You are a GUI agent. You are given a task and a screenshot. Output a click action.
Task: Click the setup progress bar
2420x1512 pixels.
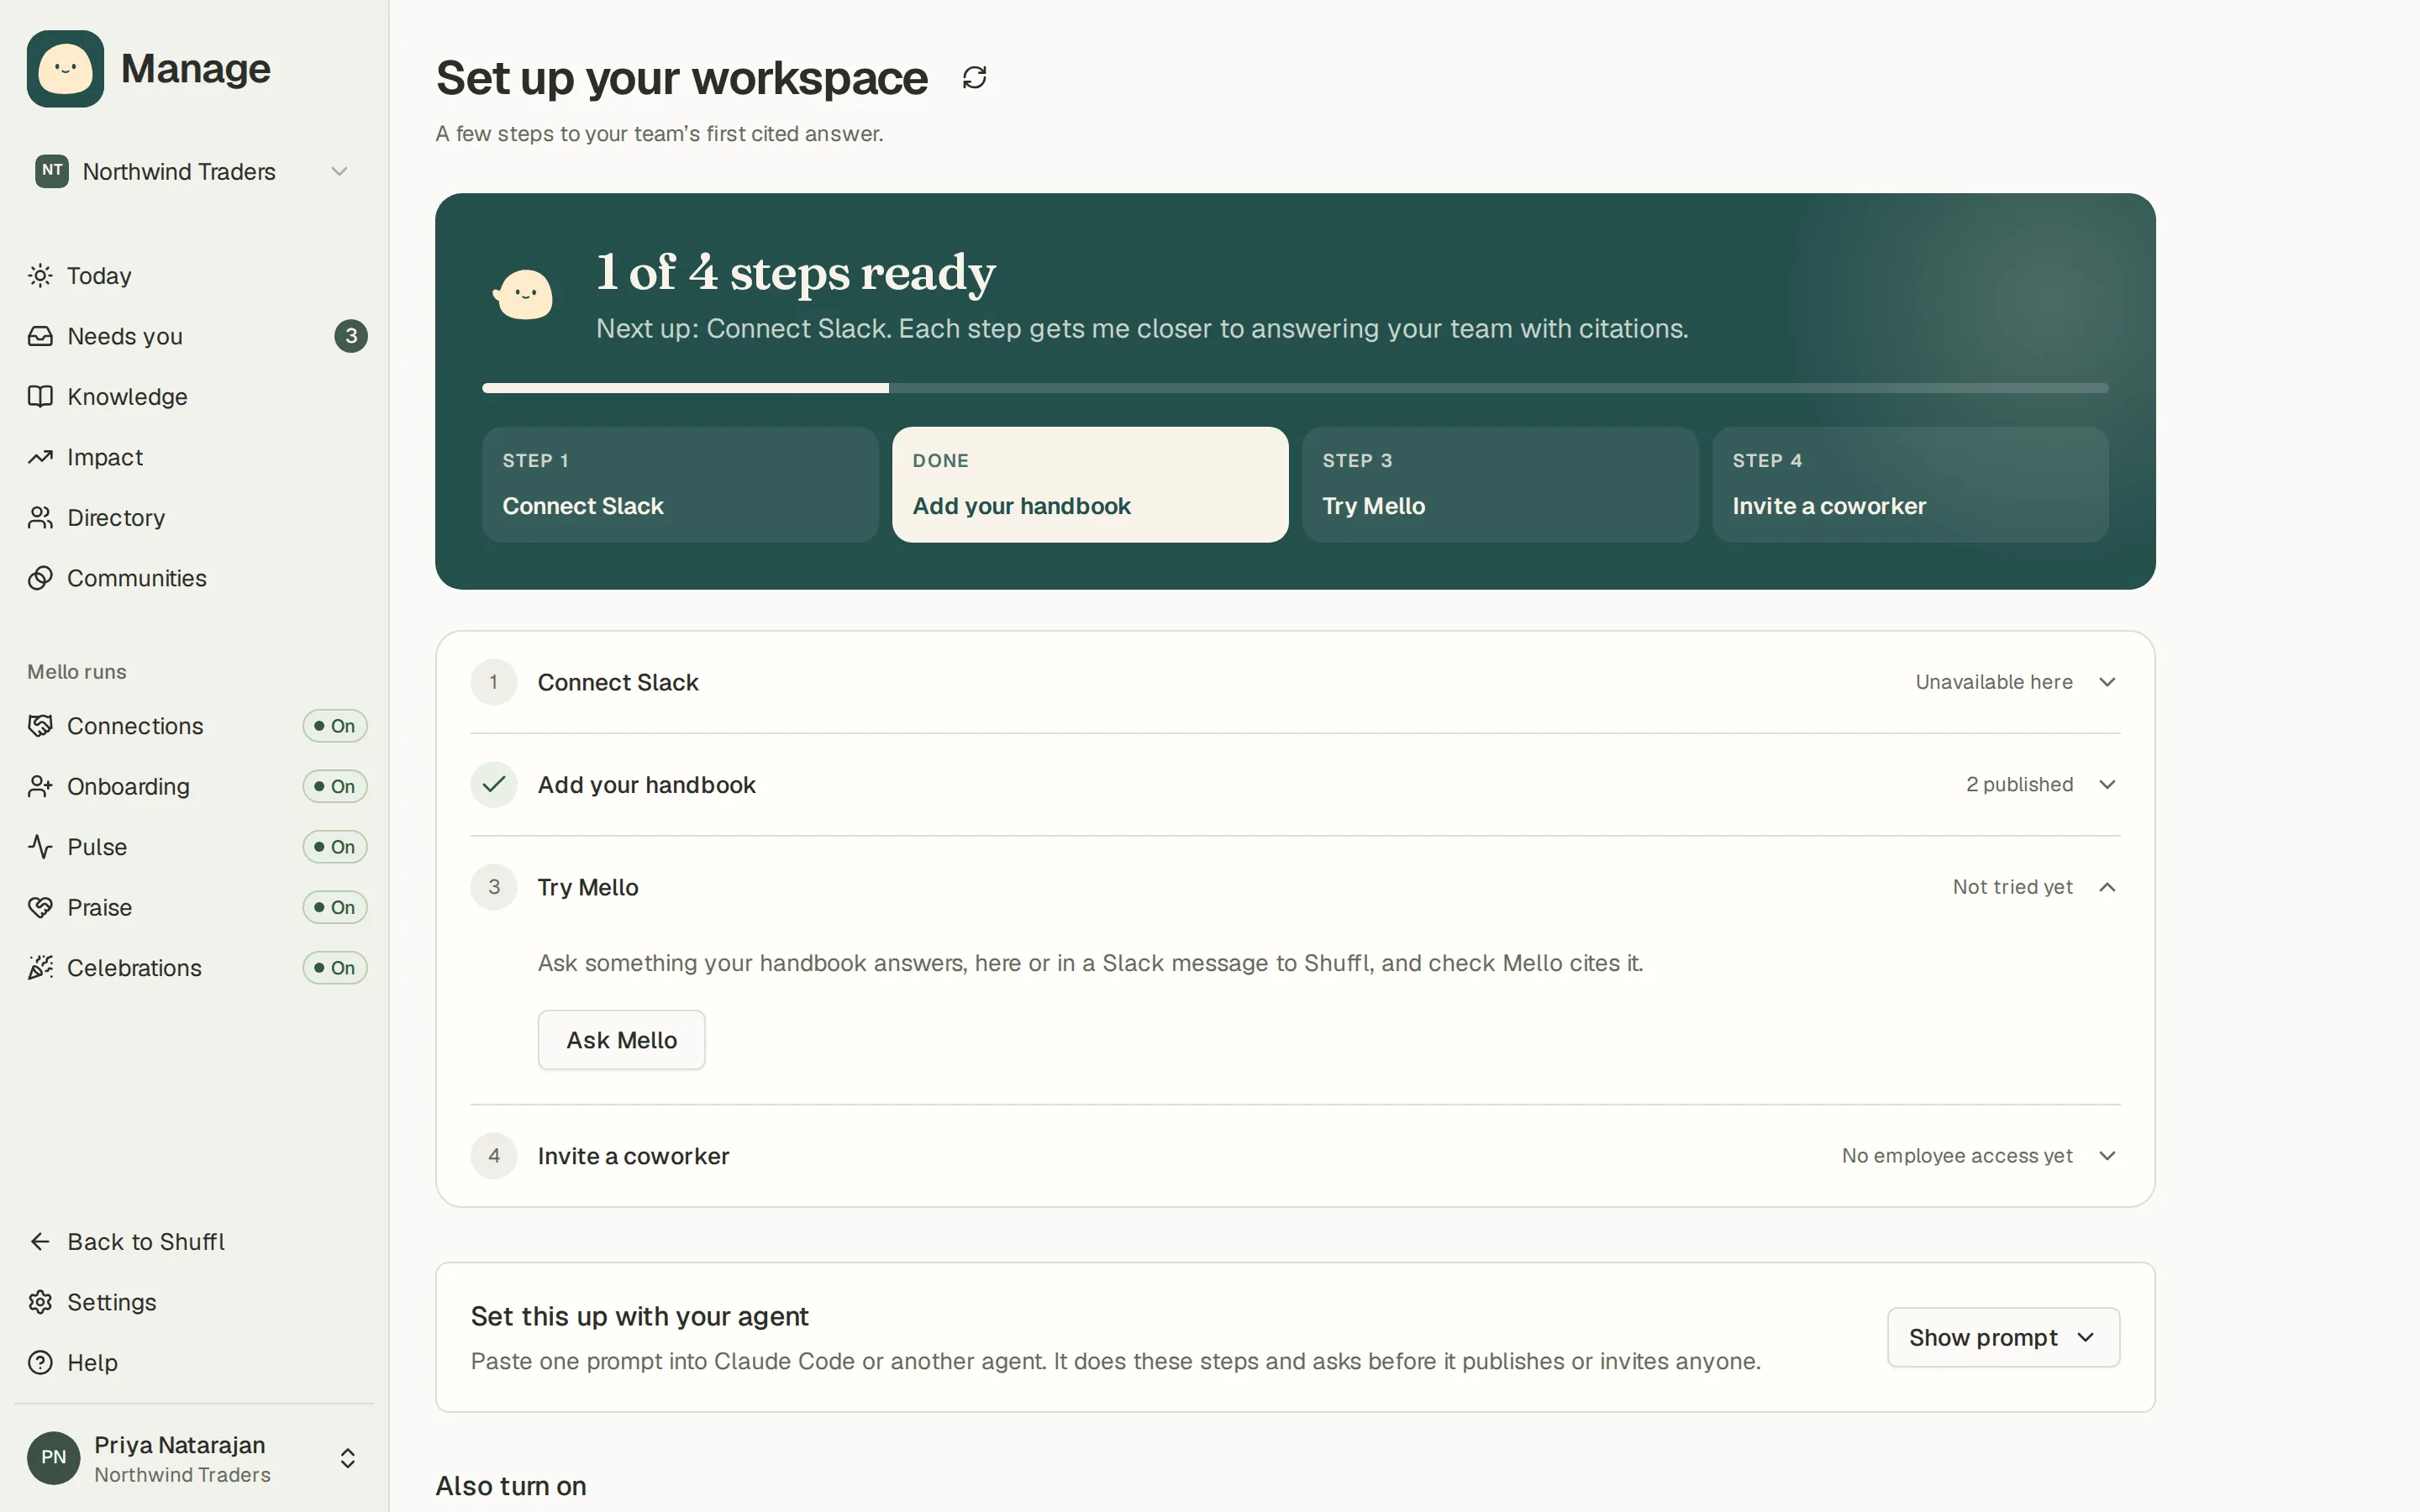pyautogui.click(x=1295, y=388)
